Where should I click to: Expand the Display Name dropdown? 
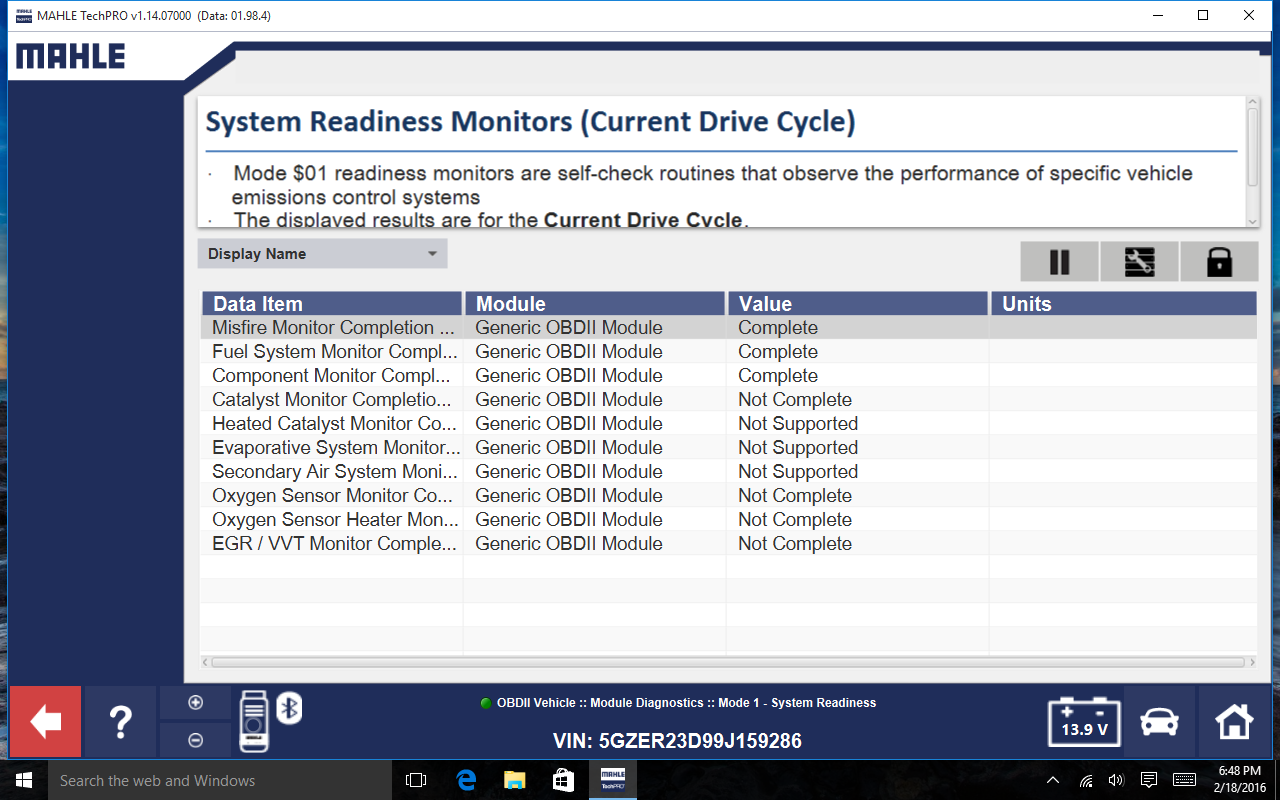point(322,254)
